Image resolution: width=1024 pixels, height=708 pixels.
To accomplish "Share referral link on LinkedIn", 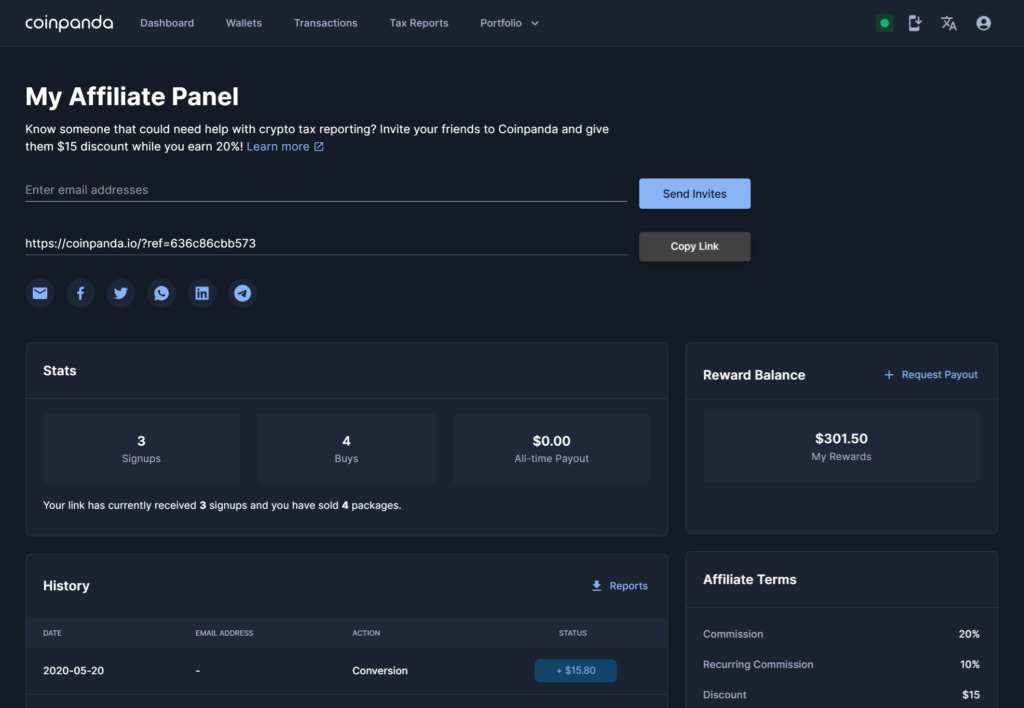I will tap(202, 293).
